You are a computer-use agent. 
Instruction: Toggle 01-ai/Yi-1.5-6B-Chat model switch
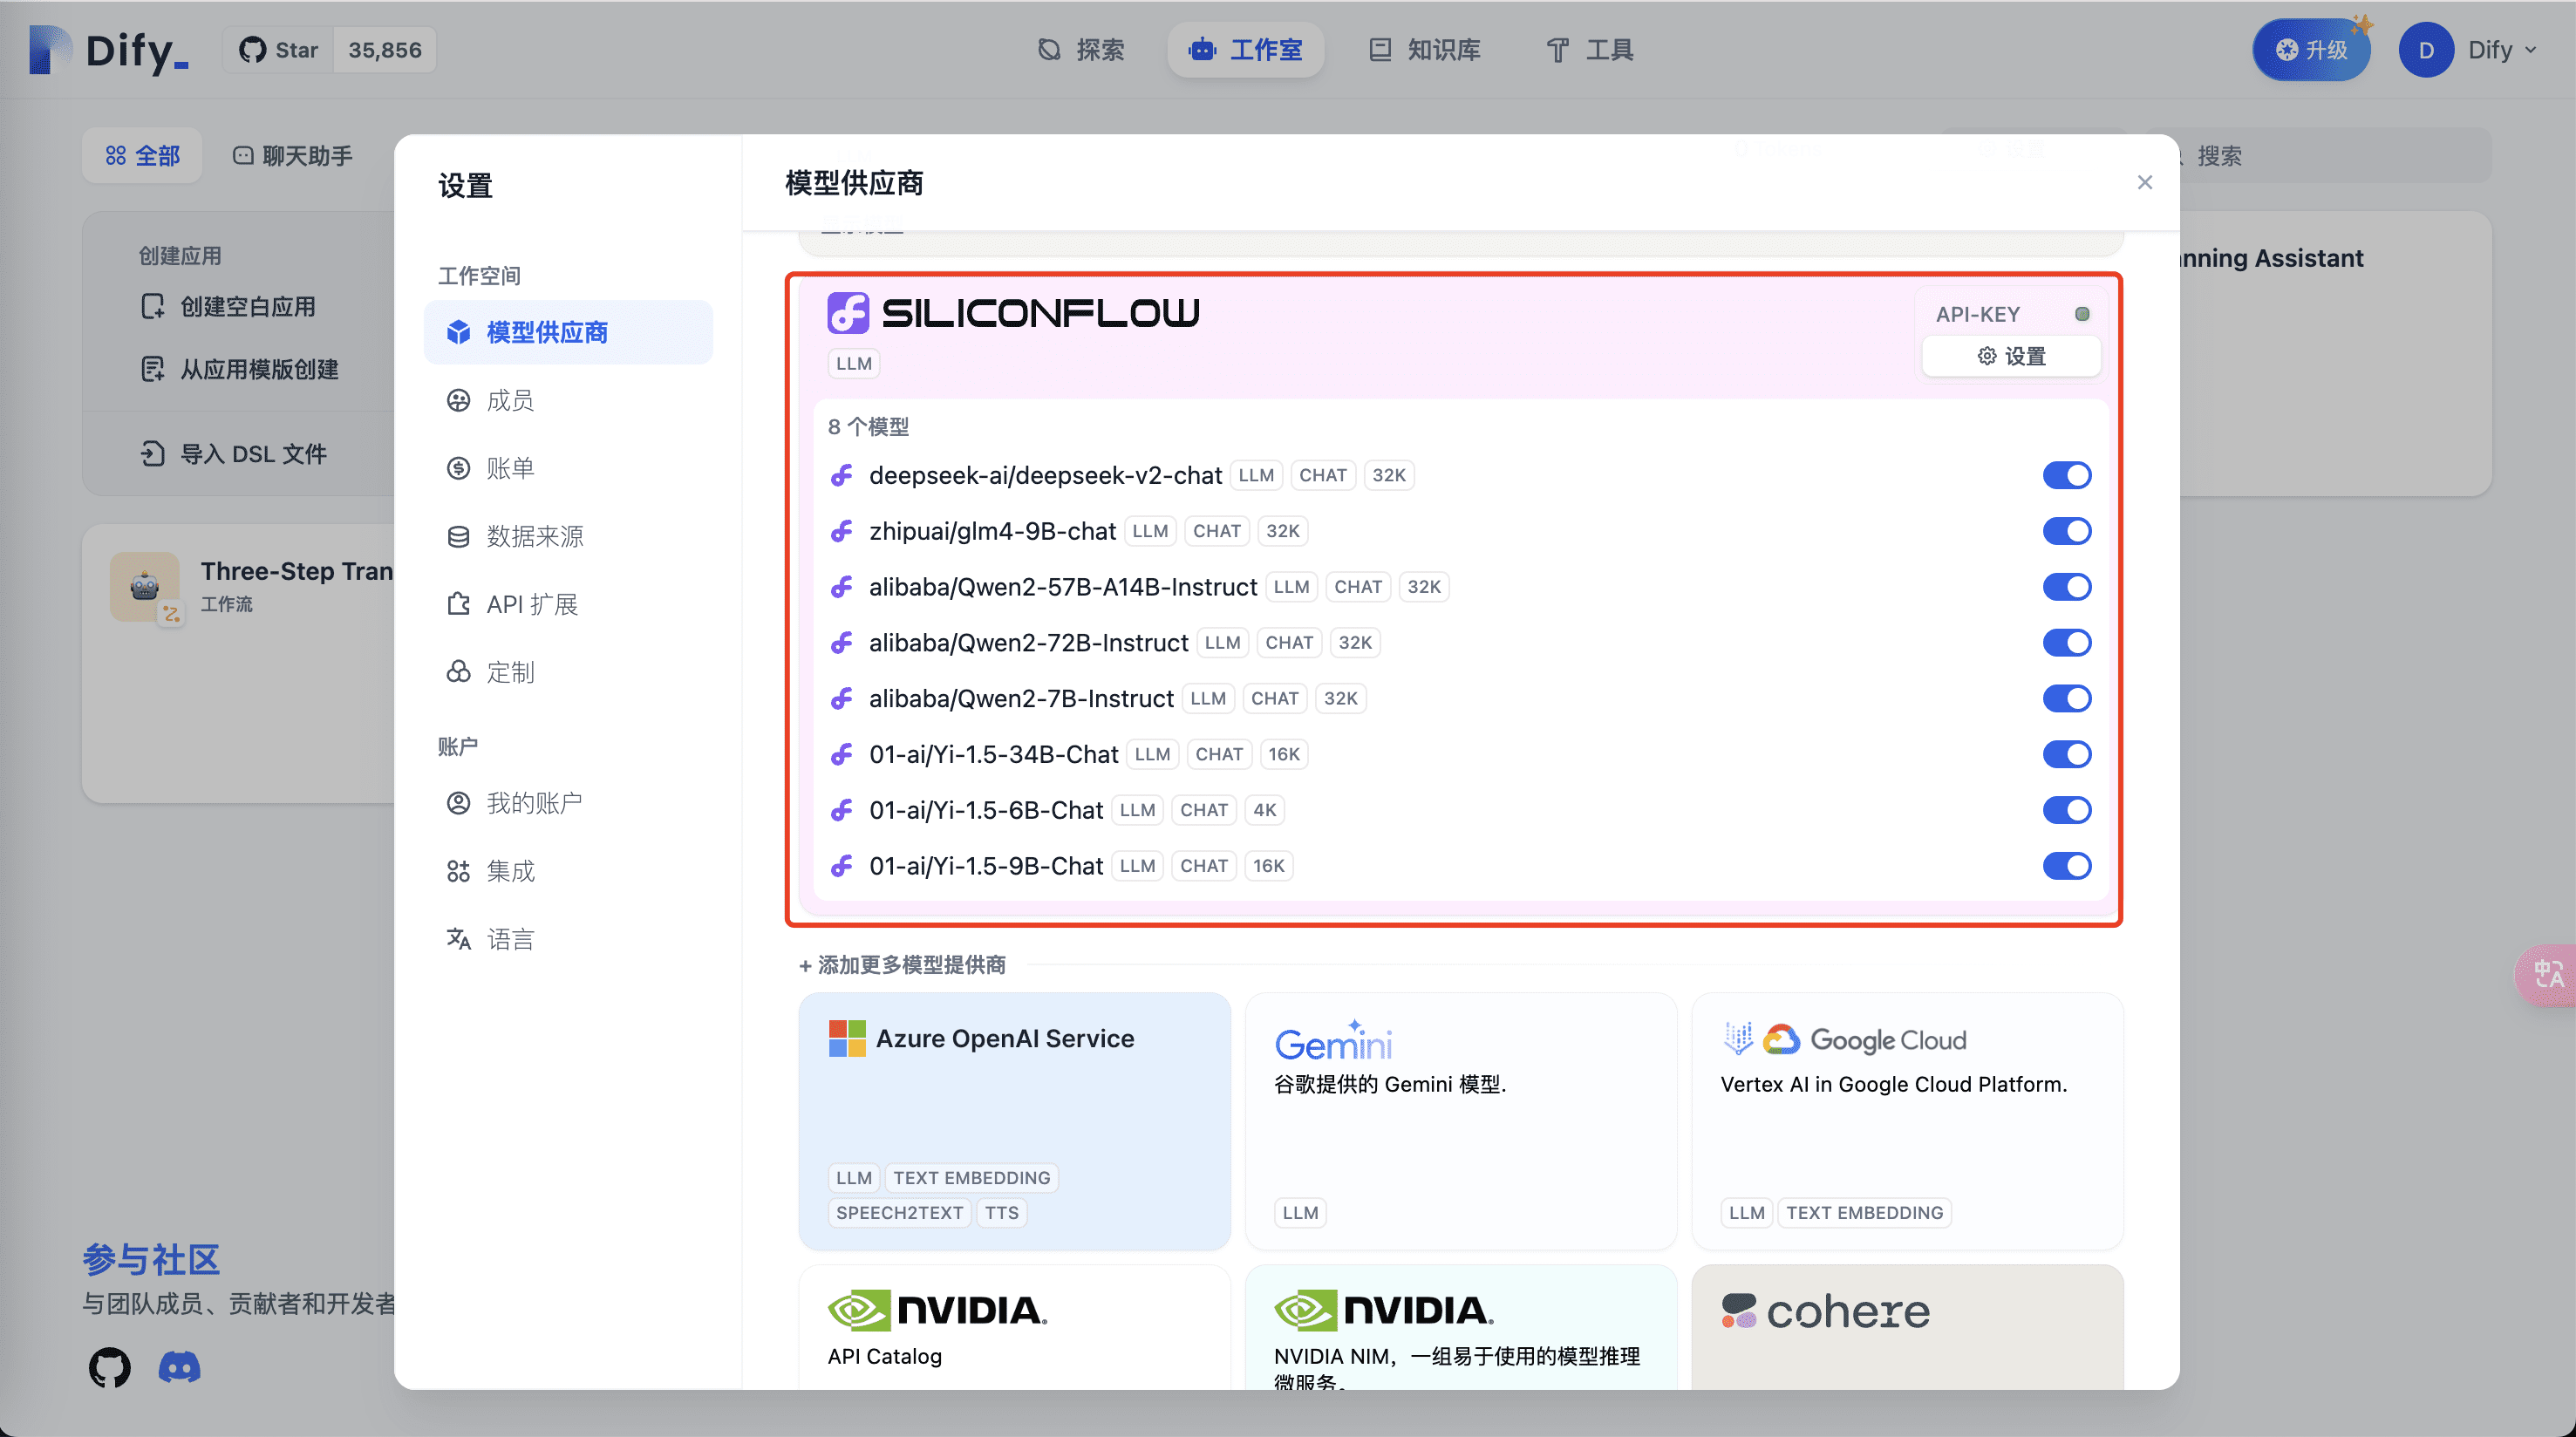(x=2066, y=811)
